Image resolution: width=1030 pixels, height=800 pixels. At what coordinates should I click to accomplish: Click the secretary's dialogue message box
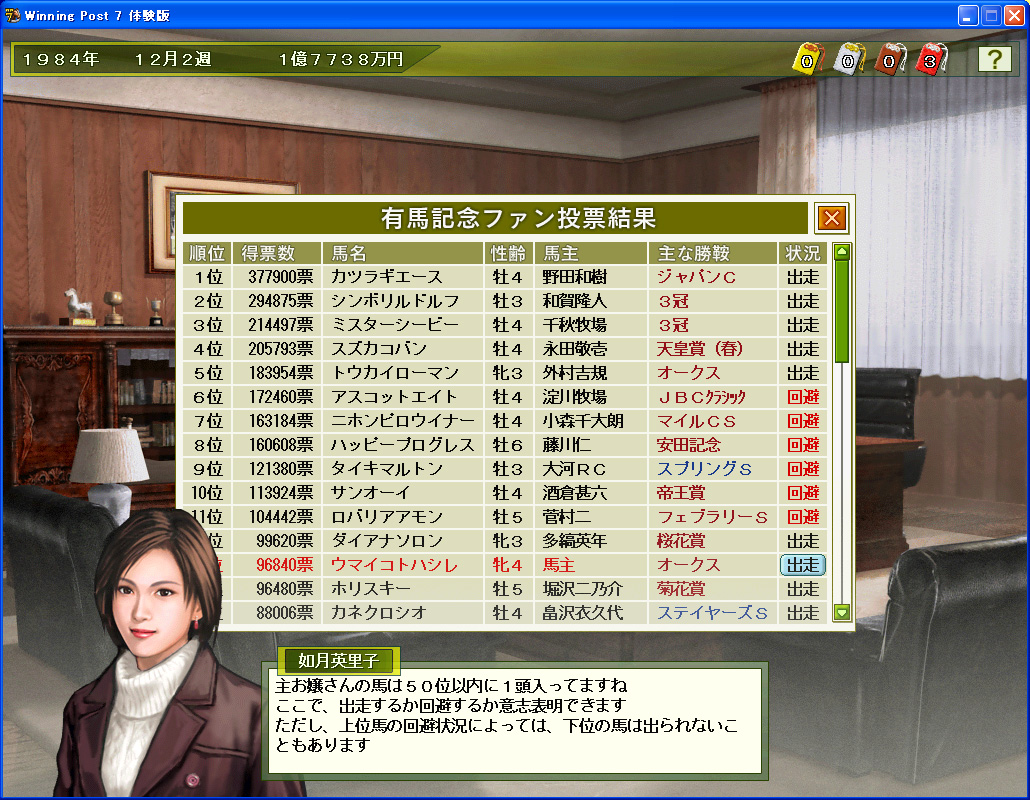tap(515, 721)
